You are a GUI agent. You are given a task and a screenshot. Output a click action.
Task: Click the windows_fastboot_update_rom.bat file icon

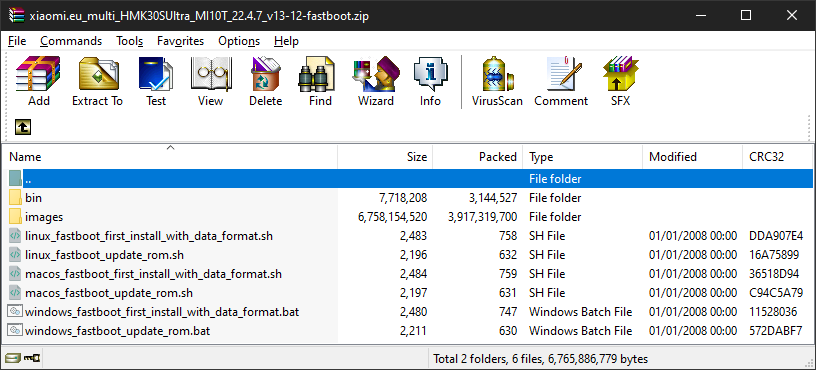click(x=16, y=330)
